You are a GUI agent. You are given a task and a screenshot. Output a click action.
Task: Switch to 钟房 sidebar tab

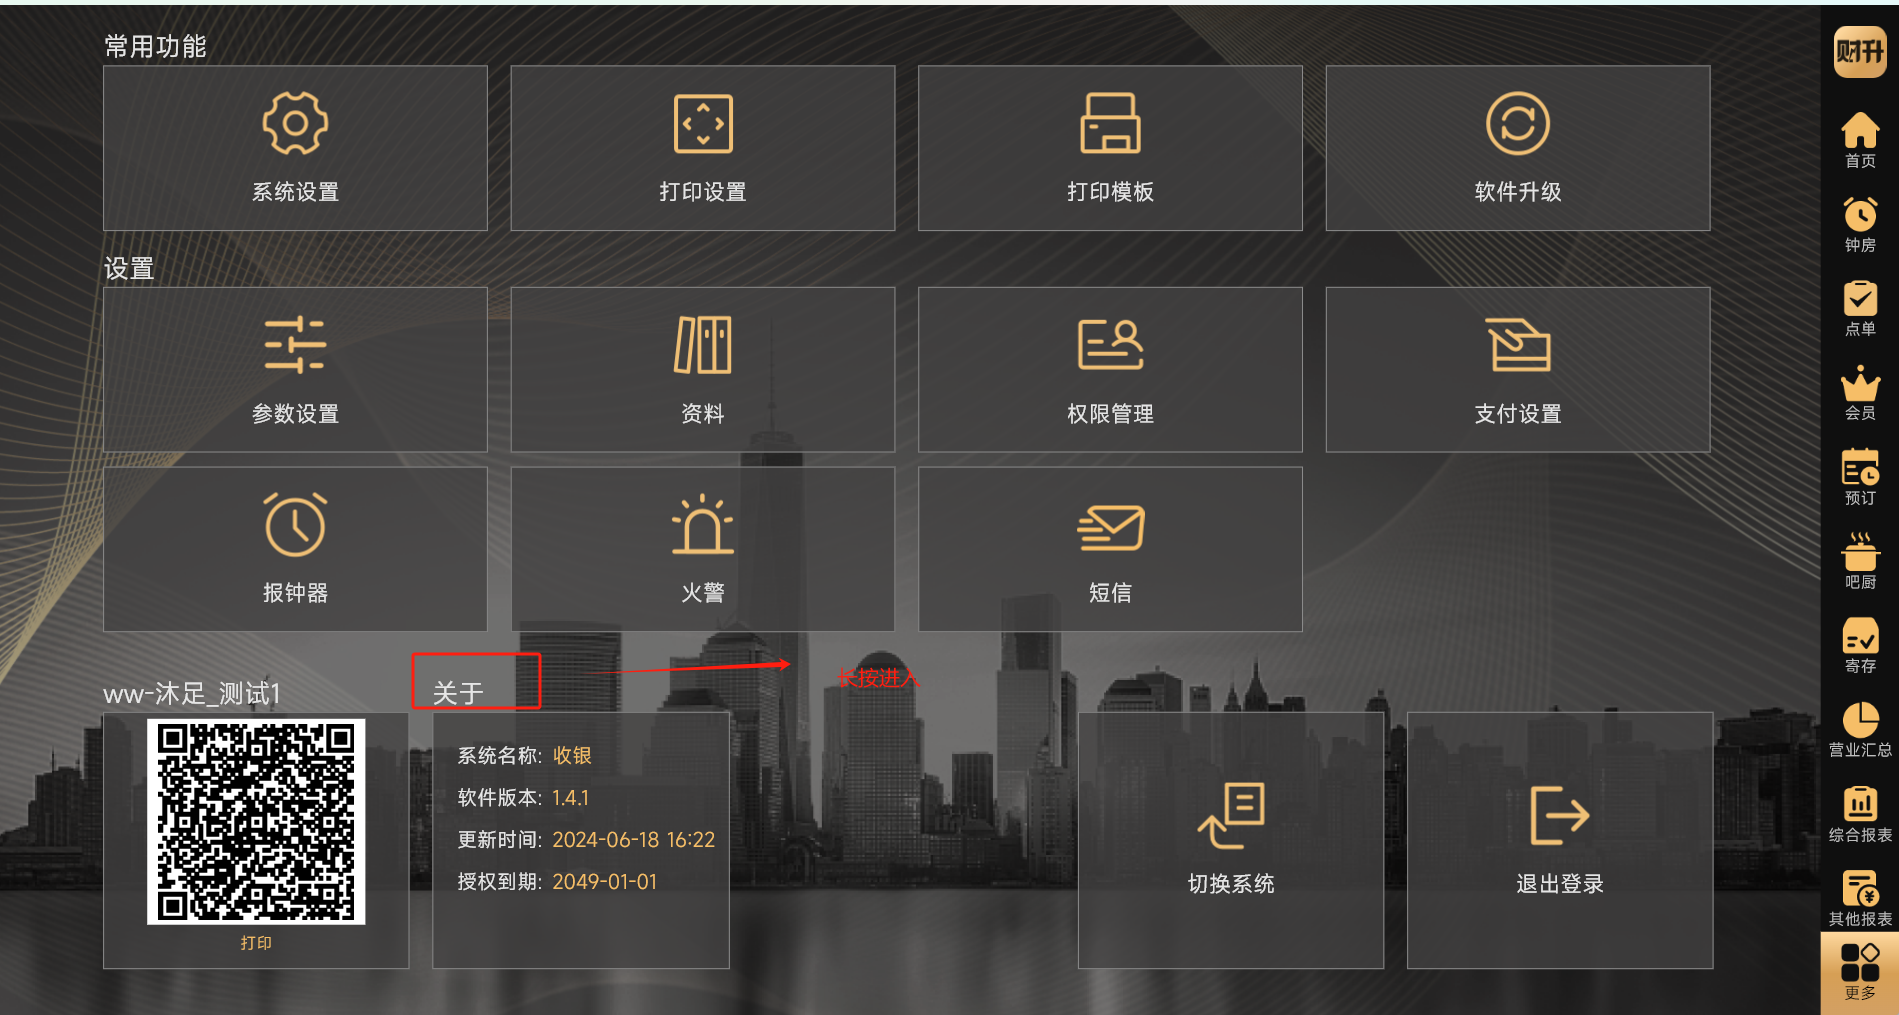point(1860,224)
